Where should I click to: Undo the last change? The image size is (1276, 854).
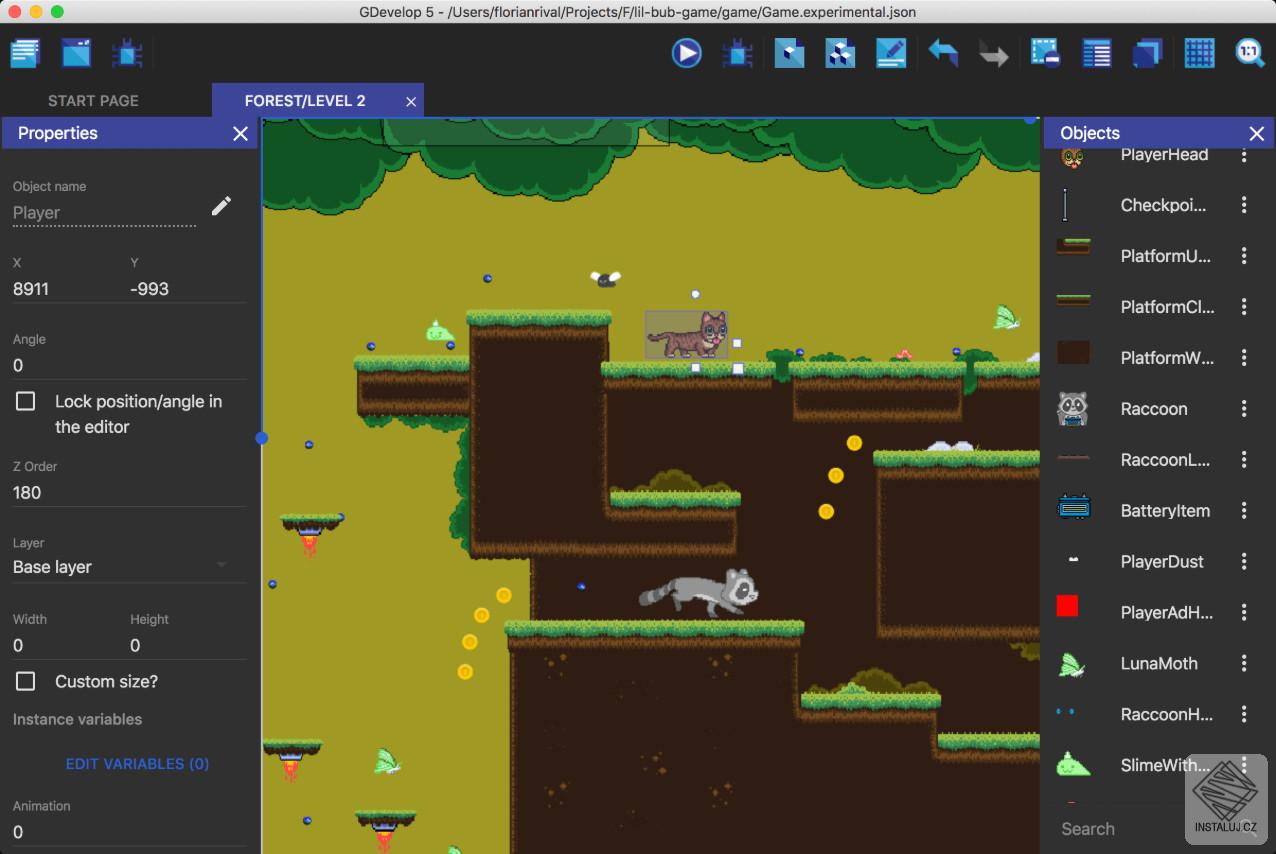pos(943,53)
